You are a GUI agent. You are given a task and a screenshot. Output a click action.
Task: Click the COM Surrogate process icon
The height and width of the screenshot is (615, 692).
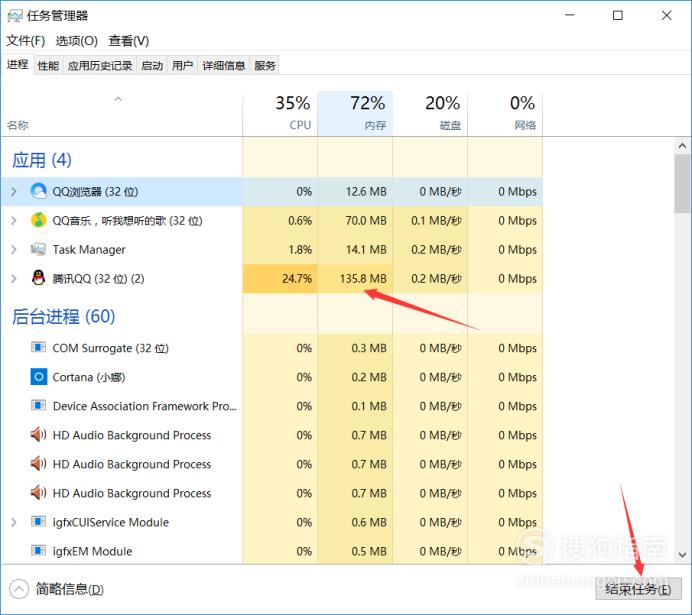click(x=38, y=347)
